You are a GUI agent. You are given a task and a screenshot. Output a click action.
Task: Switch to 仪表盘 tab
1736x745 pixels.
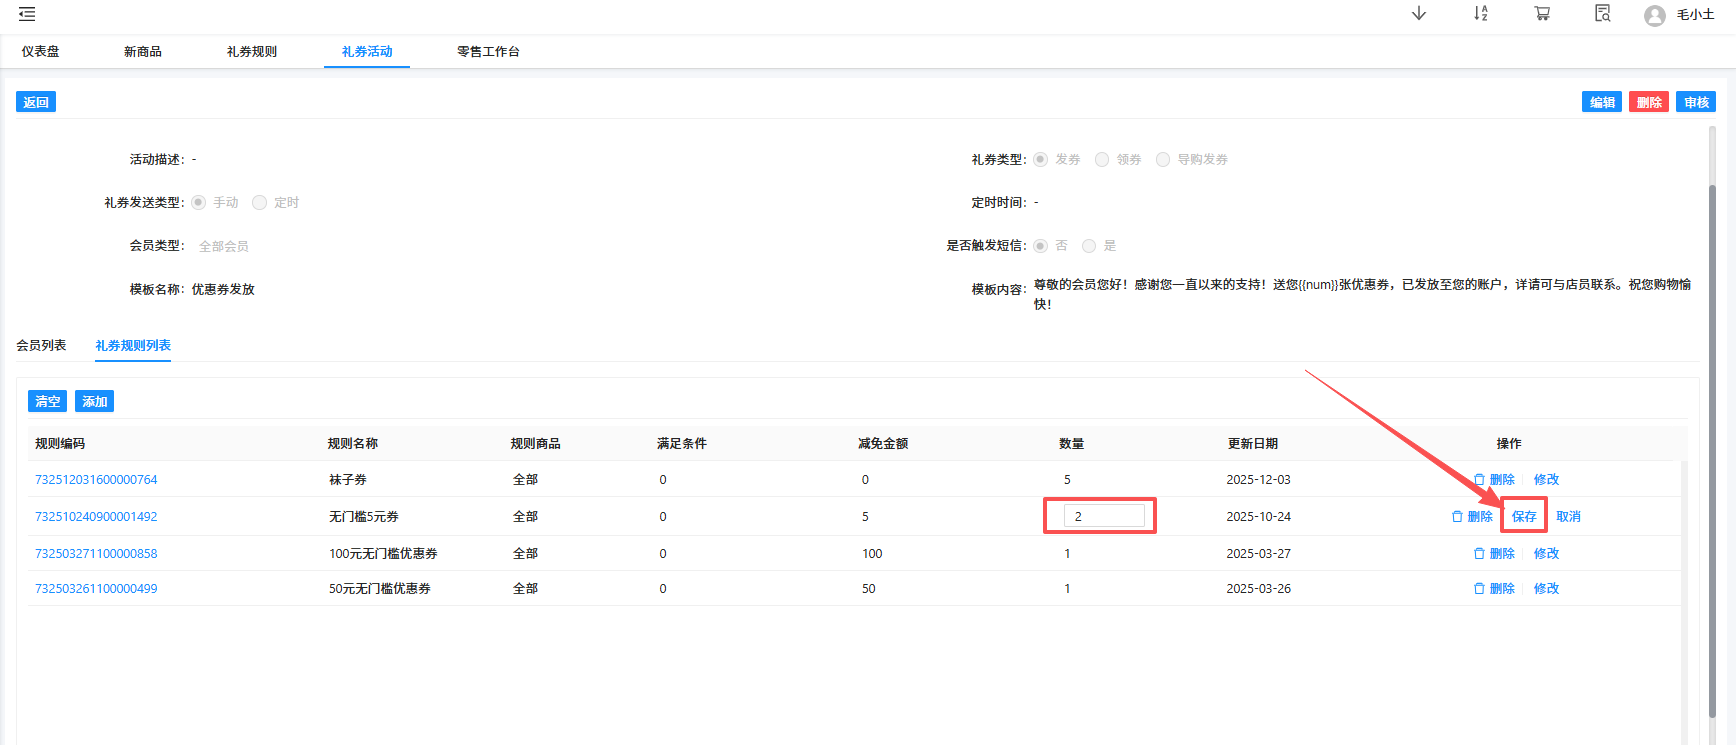[x=41, y=51]
